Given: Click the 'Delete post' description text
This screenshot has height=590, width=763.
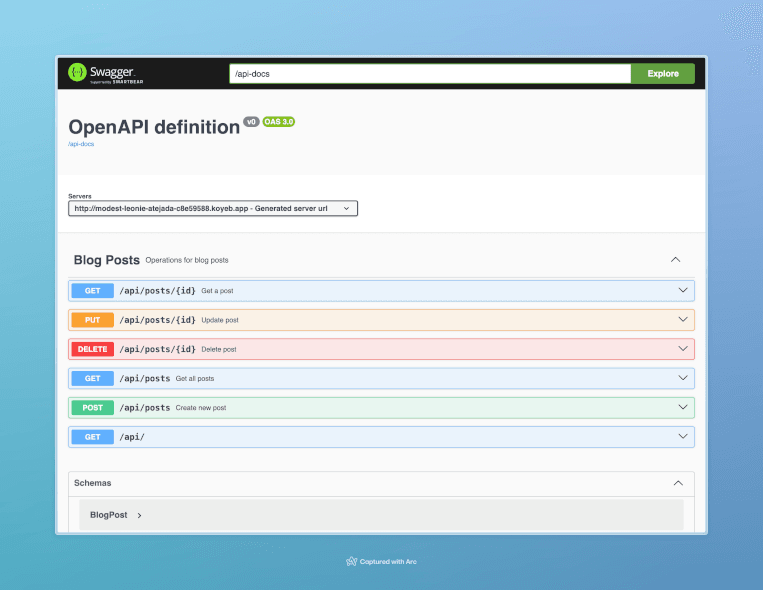Looking at the screenshot, I should (219, 349).
